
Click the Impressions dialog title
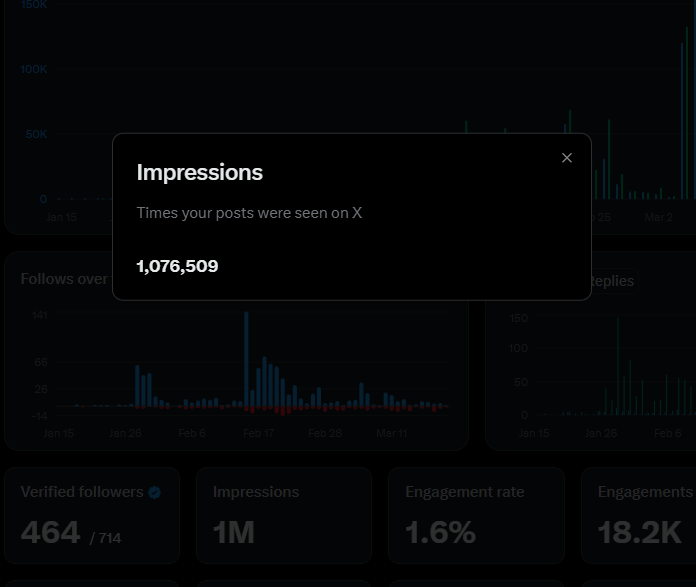[x=200, y=172]
